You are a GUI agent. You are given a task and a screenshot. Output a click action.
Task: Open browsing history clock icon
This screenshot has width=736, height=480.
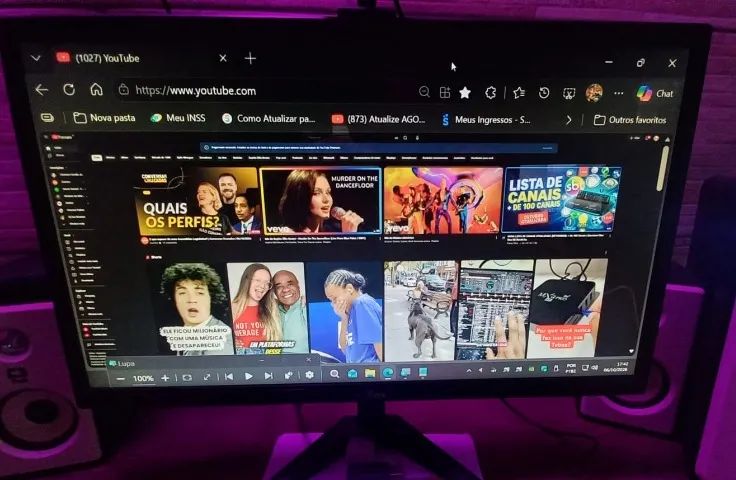[544, 93]
